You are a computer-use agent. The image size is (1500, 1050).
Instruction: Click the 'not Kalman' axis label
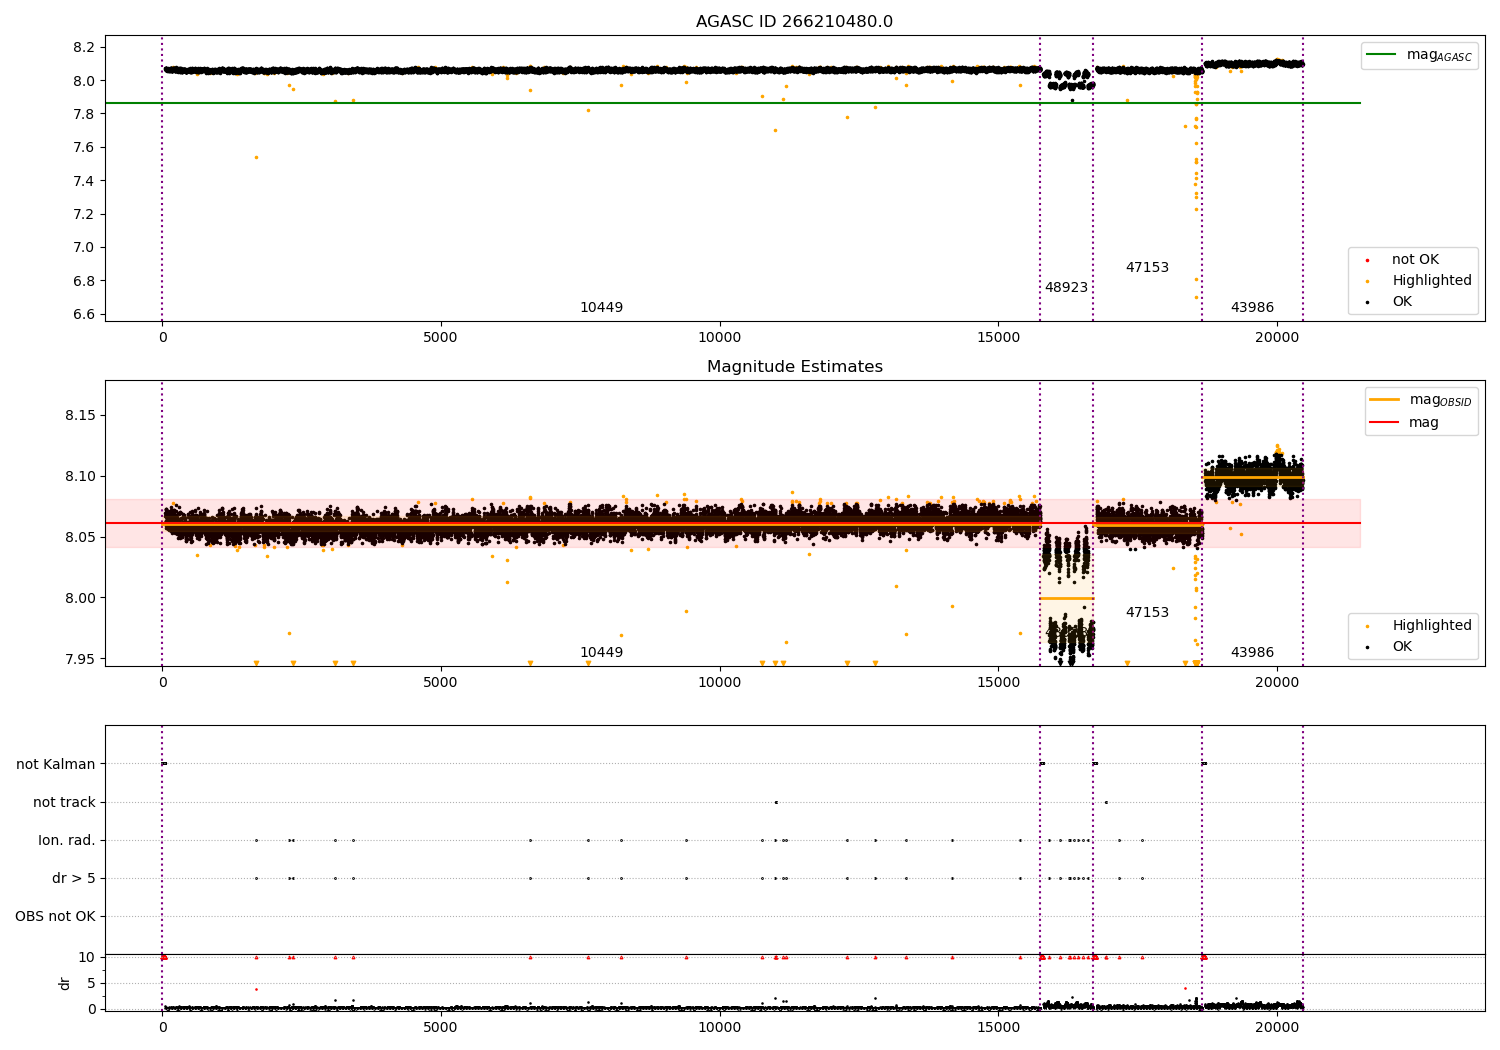[56, 765]
